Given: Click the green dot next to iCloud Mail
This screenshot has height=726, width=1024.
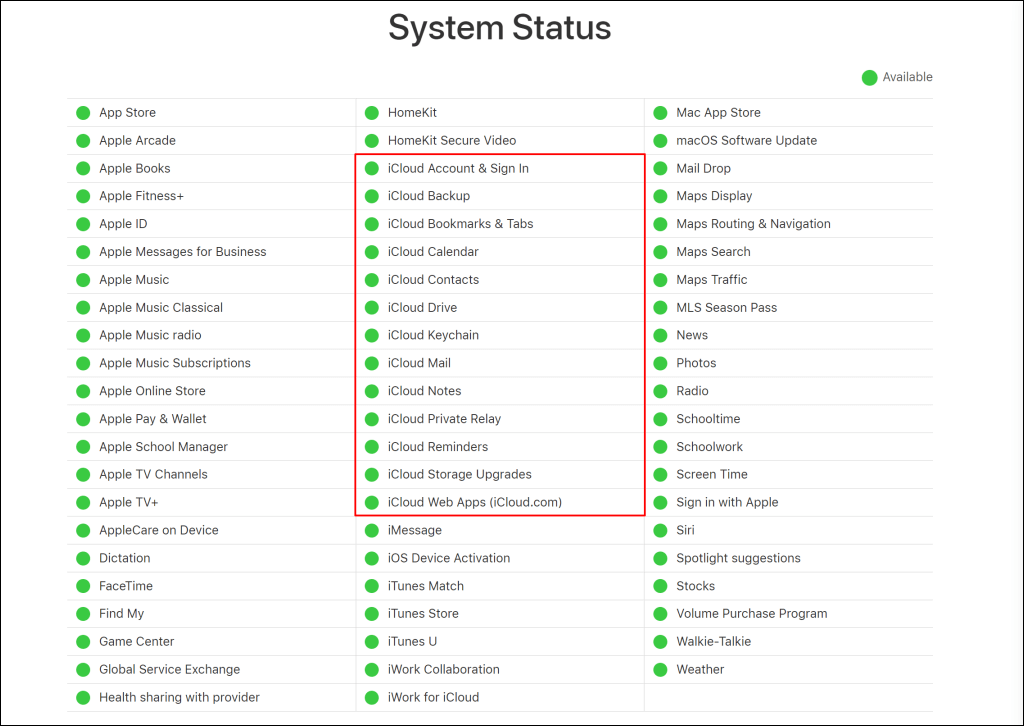Looking at the screenshot, I should click(372, 363).
